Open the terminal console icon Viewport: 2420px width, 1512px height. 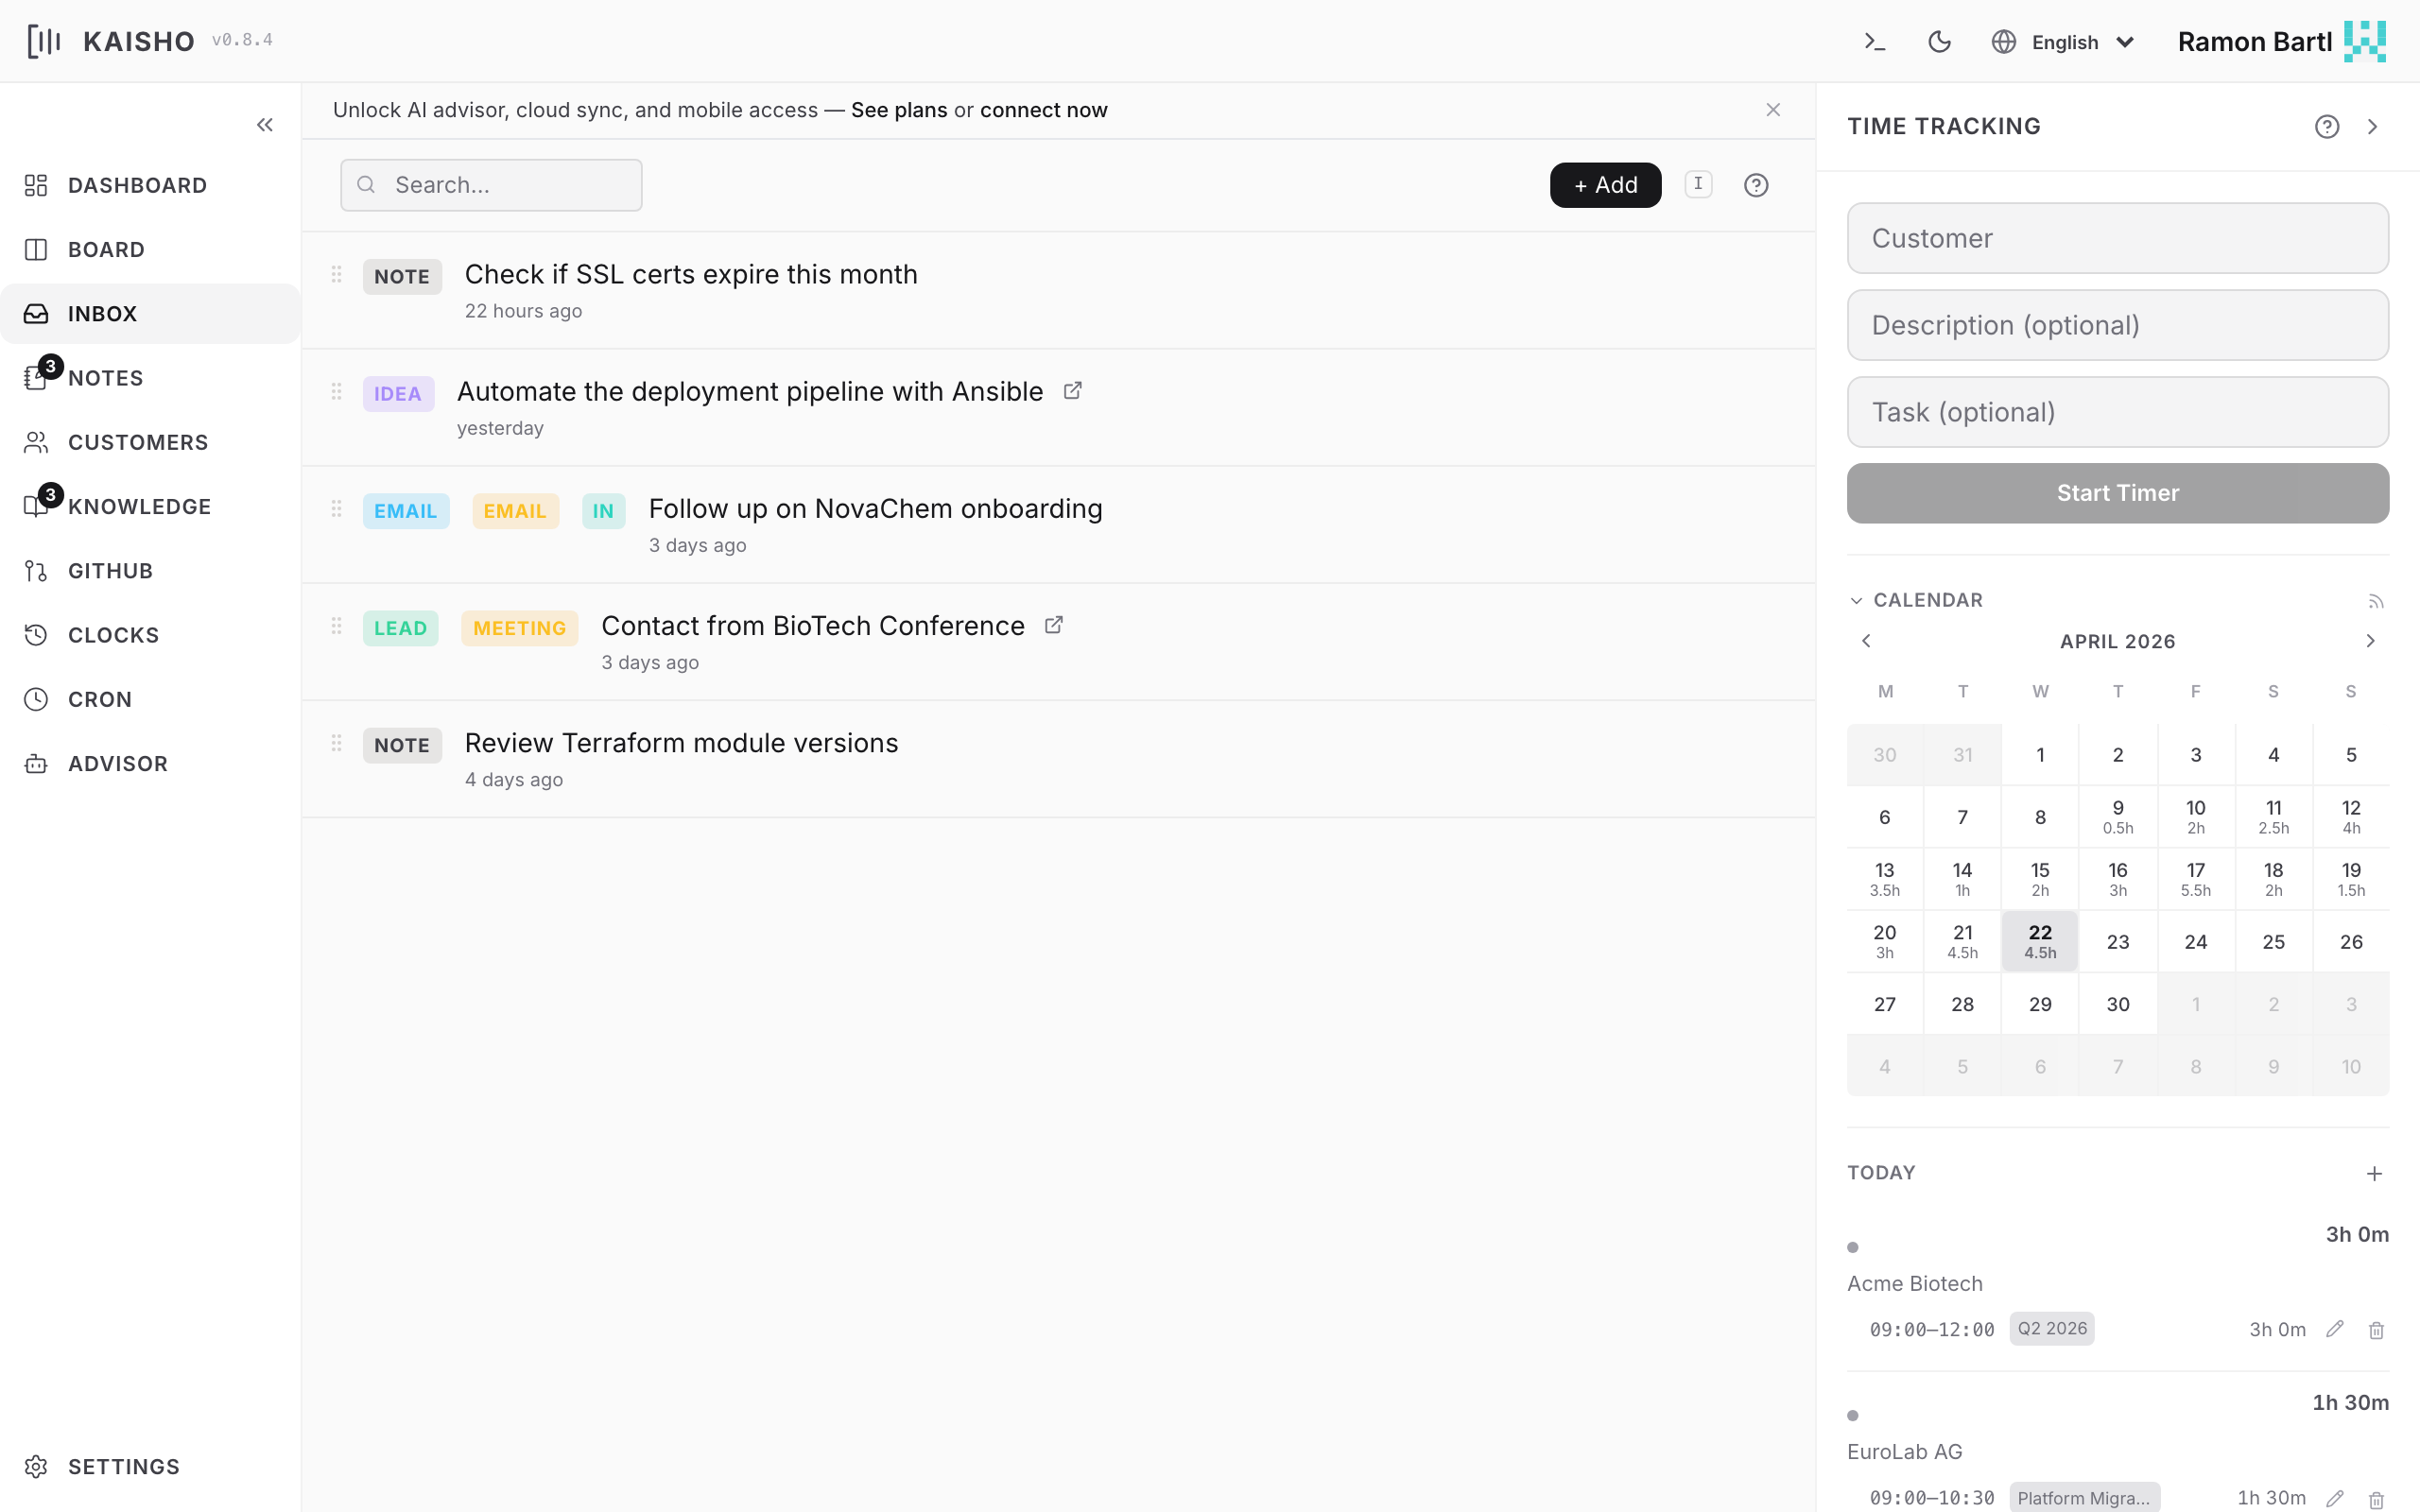[x=1875, y=42]
